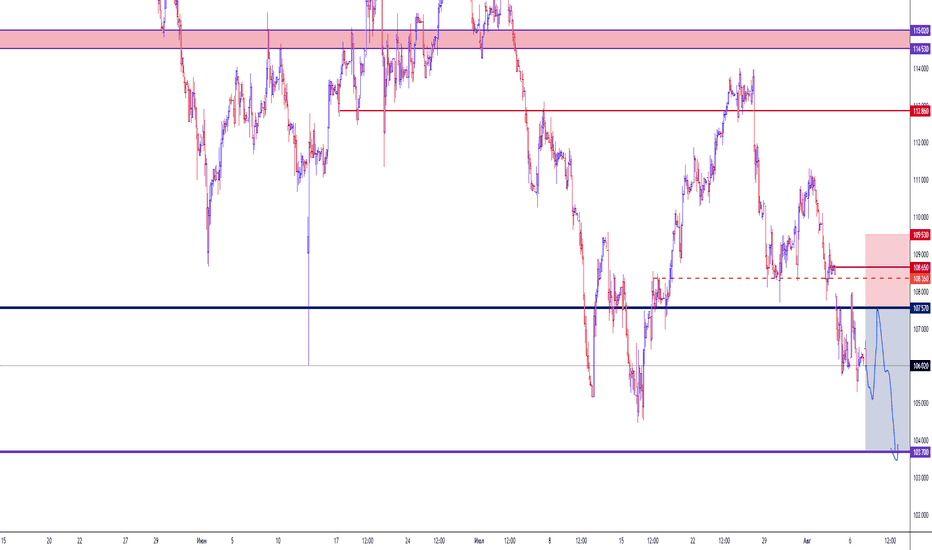Select the long red horizontal line at 112.860
This screenshot has width=932, height=550.
pyautogui.click(x=620, y=111)
